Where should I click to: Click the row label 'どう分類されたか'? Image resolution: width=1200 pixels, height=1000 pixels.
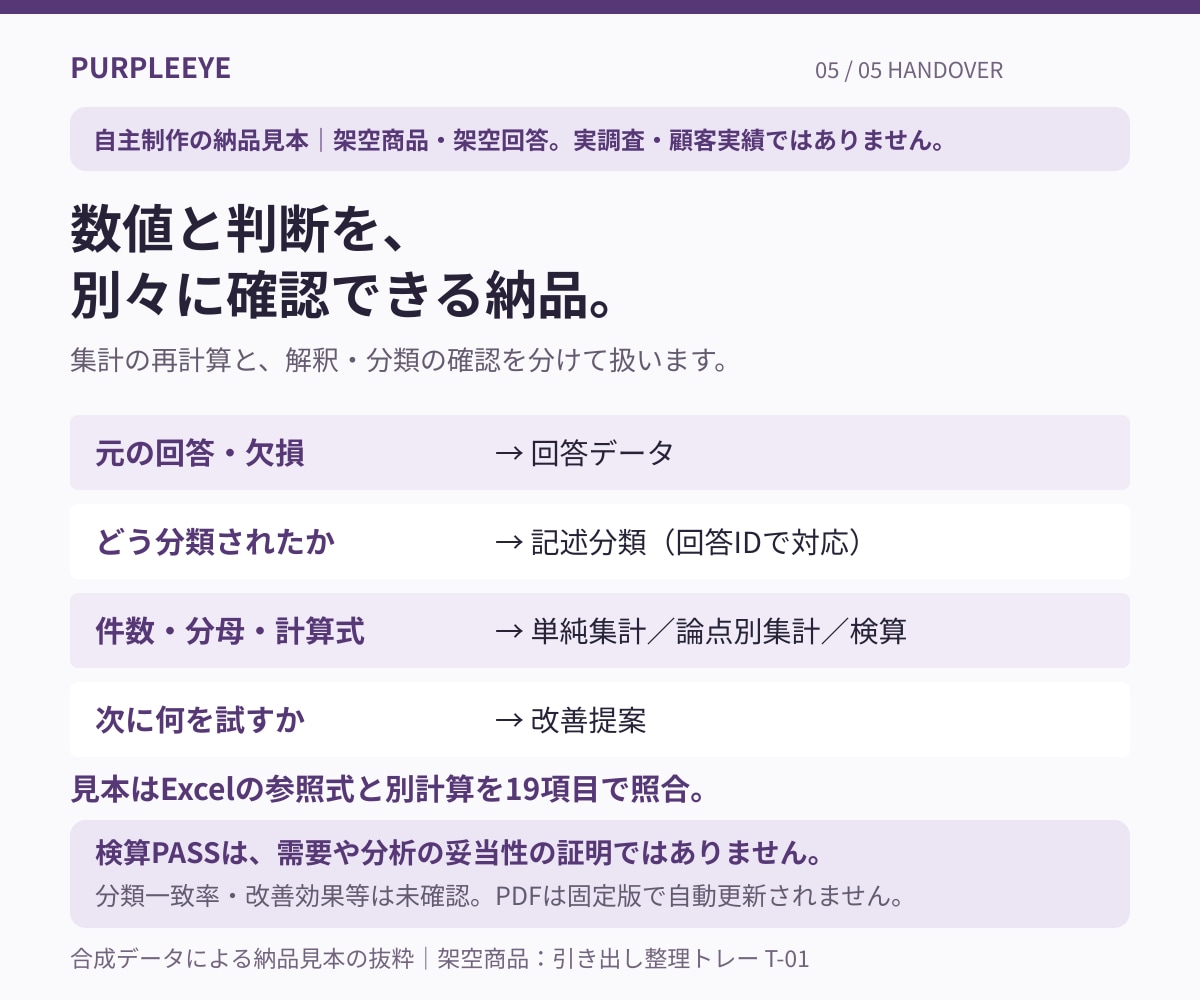(x=215, y=542)
